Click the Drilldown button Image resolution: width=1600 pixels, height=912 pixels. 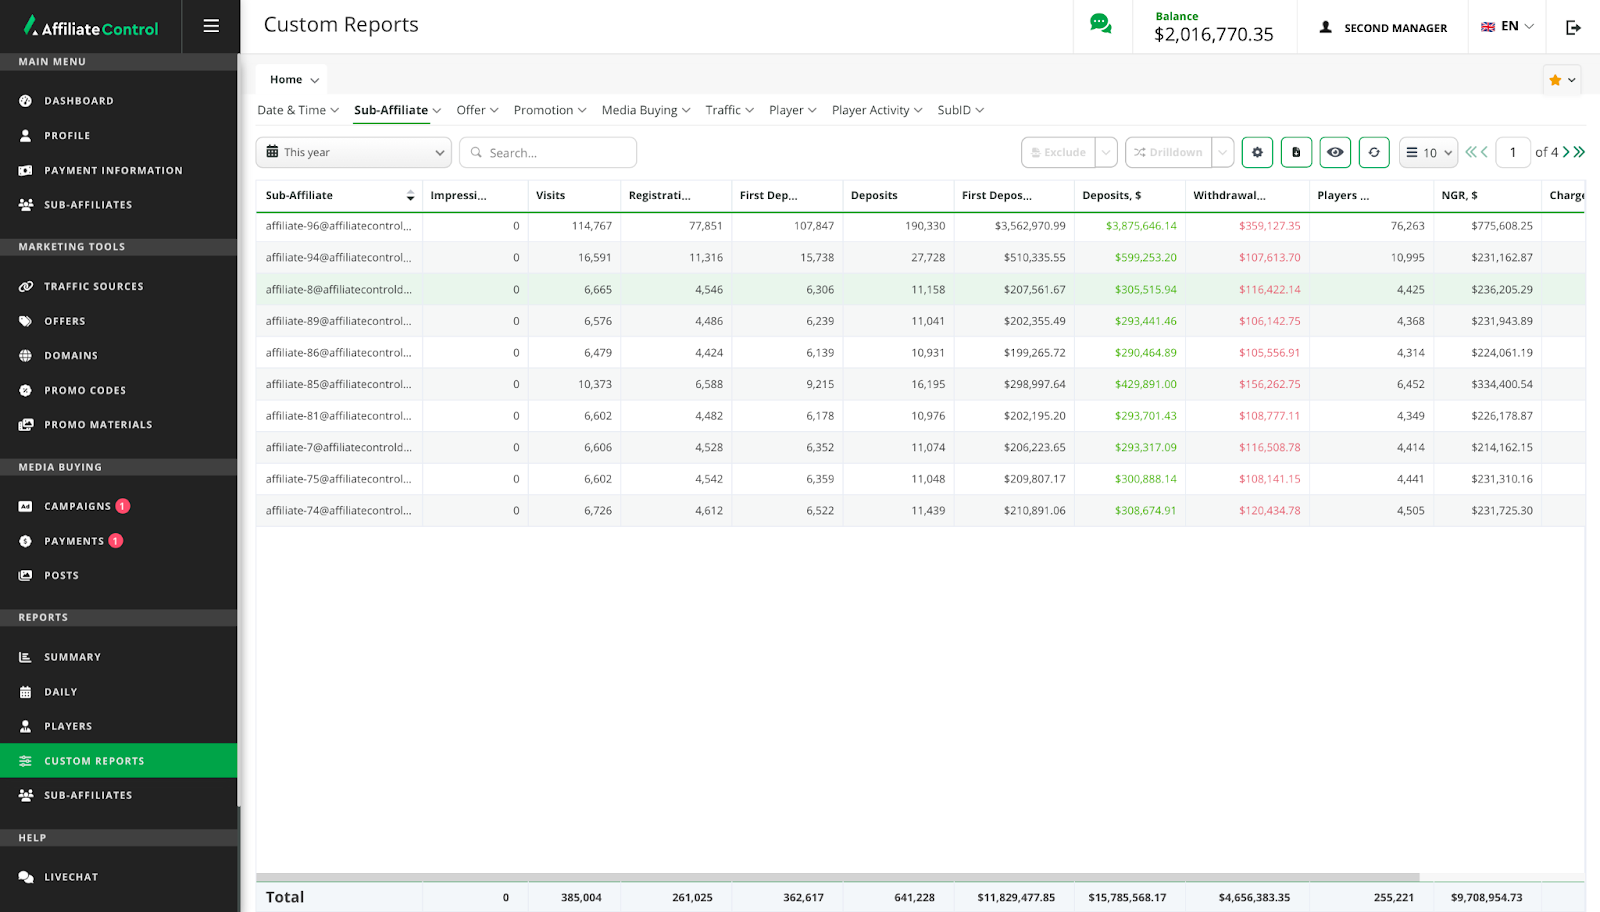[1168, 152]
